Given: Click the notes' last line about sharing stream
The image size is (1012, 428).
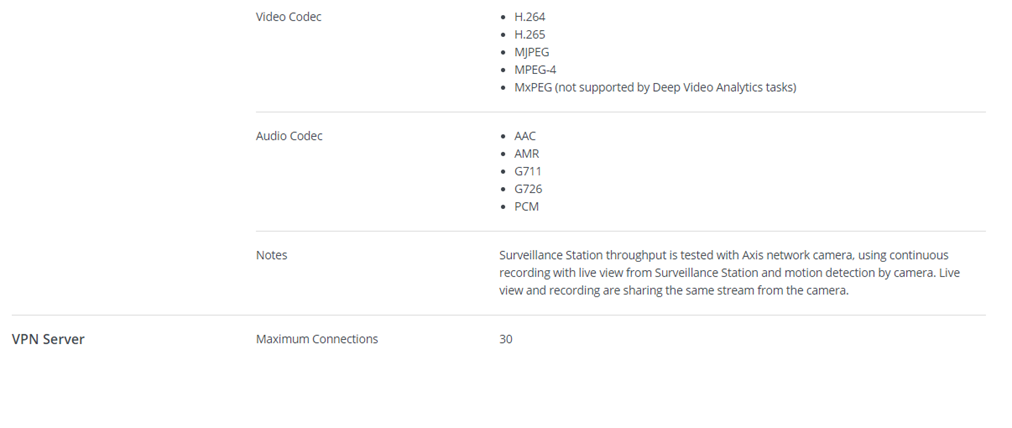Looking at the screenshot, I should [x=673, y=291].
